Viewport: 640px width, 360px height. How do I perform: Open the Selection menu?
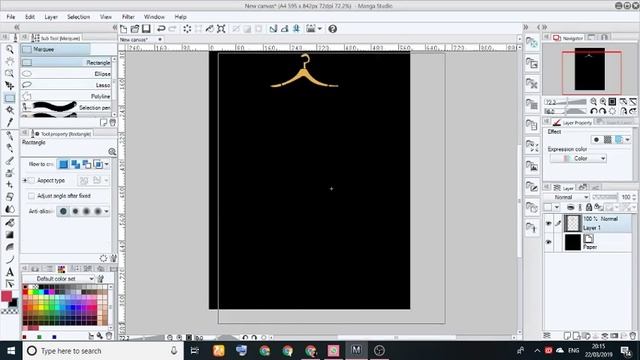click(78, 17)
